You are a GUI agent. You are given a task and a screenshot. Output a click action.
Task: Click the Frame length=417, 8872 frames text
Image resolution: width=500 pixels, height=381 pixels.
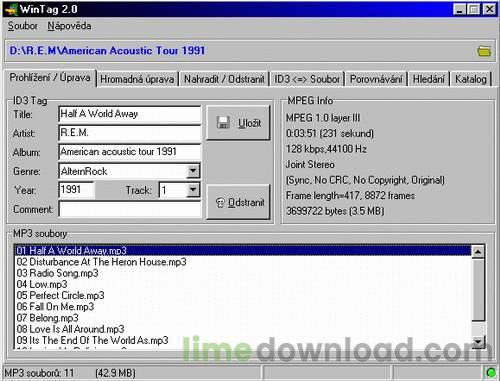click(x=350, y=195)
